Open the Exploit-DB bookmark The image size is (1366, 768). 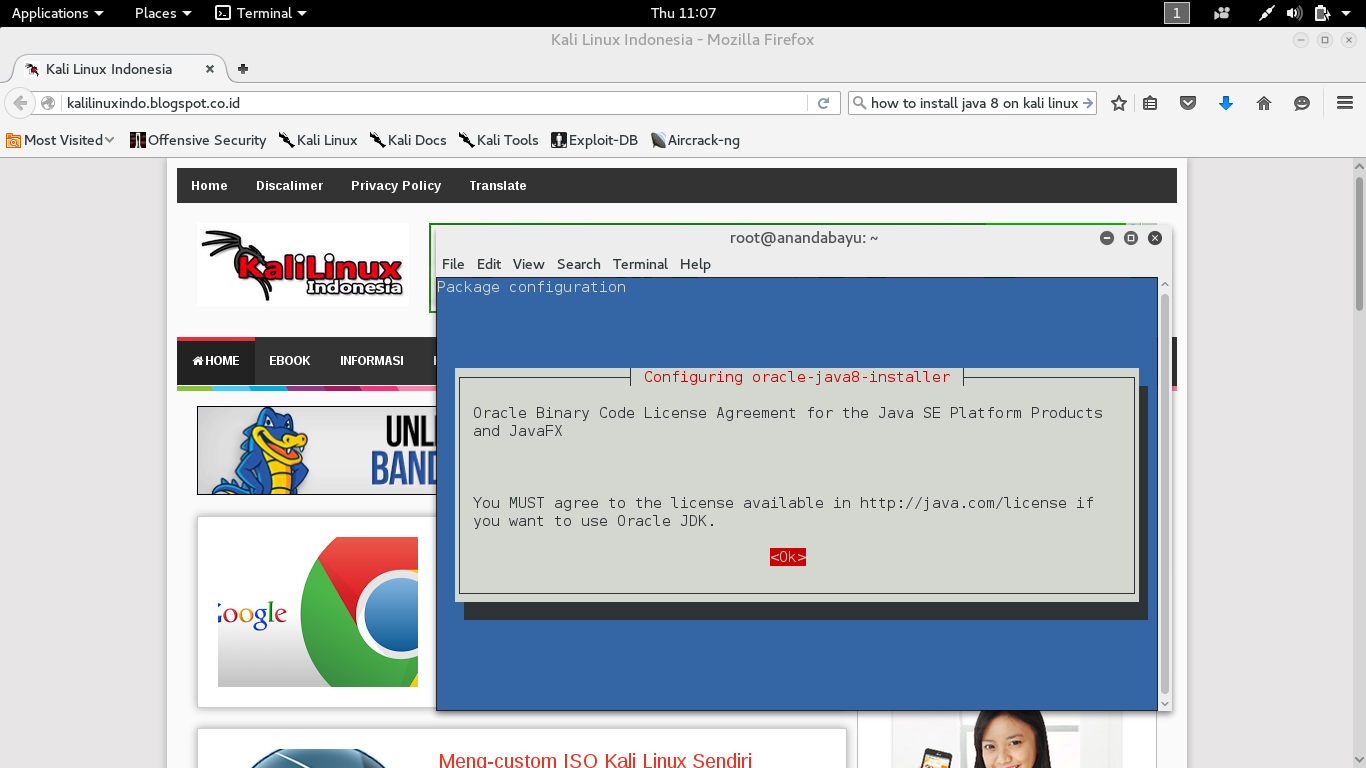click(x=595, y=140)
